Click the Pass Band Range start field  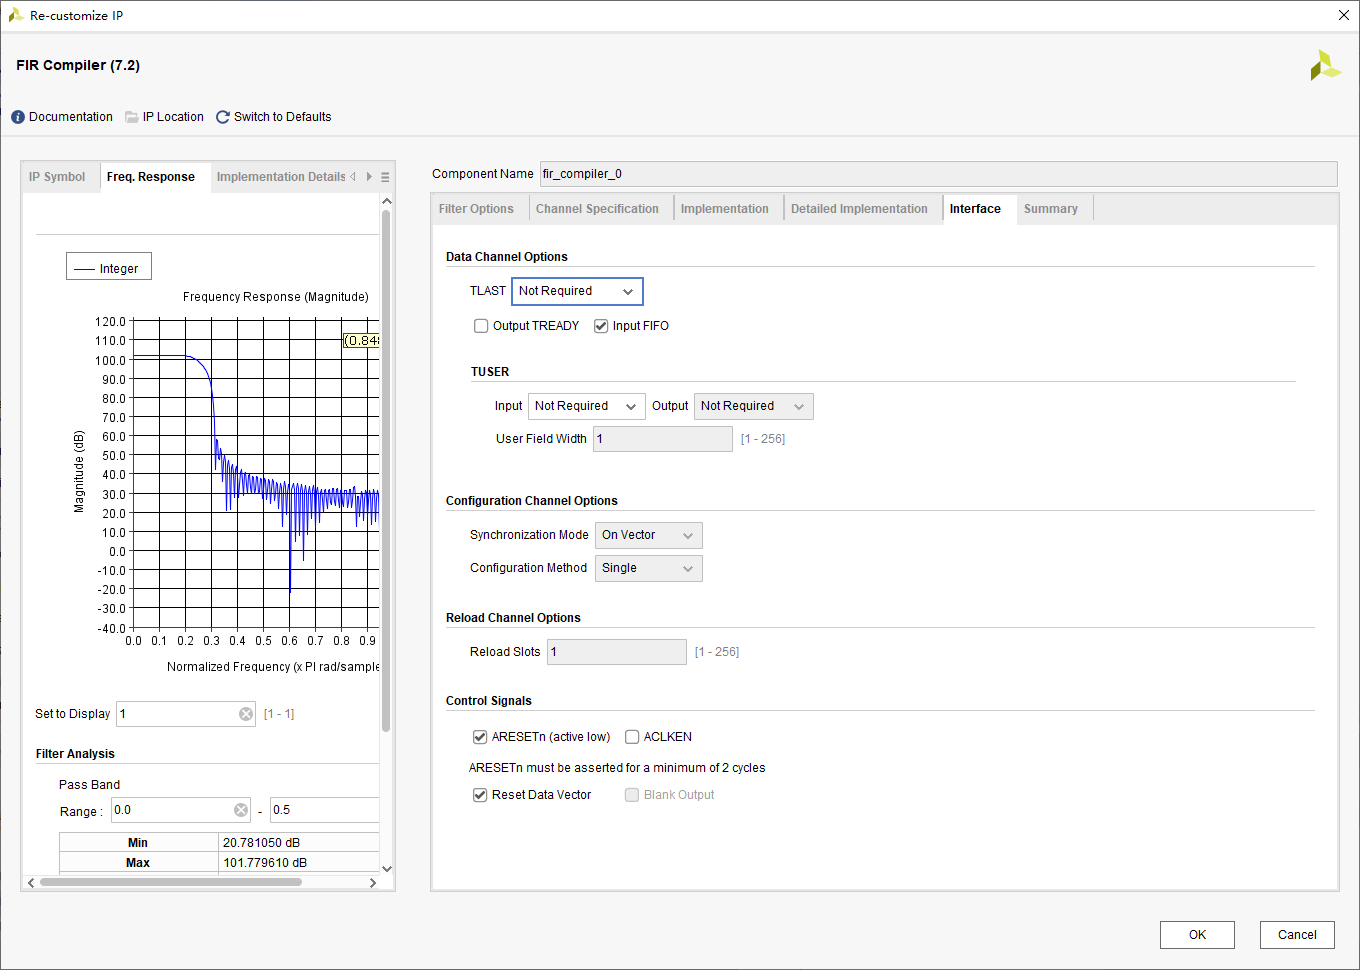click(180, 810)
